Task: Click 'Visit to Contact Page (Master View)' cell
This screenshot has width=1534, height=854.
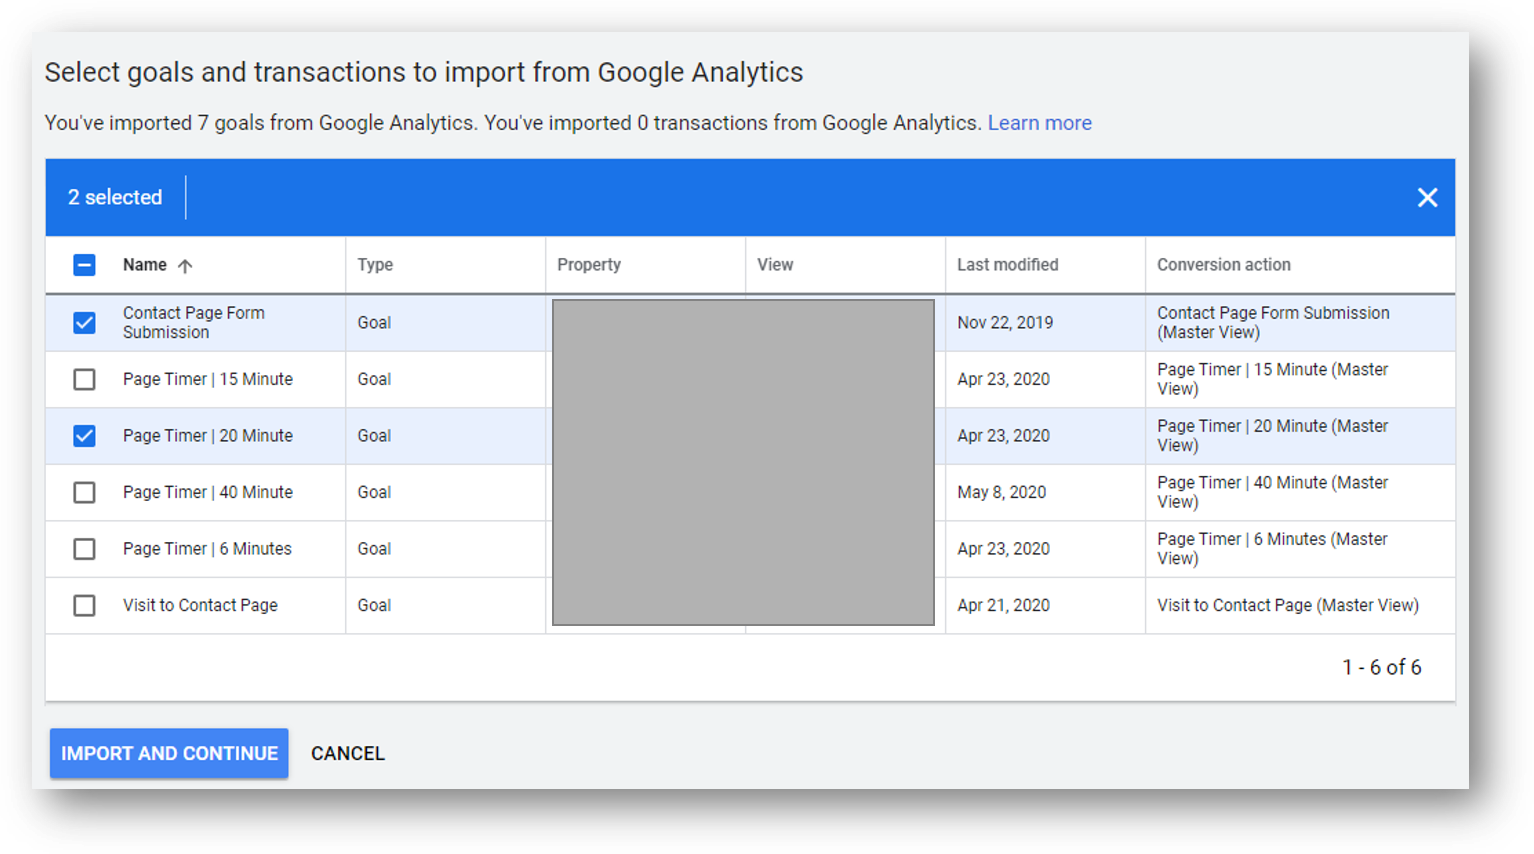Action: (1288, 606)
